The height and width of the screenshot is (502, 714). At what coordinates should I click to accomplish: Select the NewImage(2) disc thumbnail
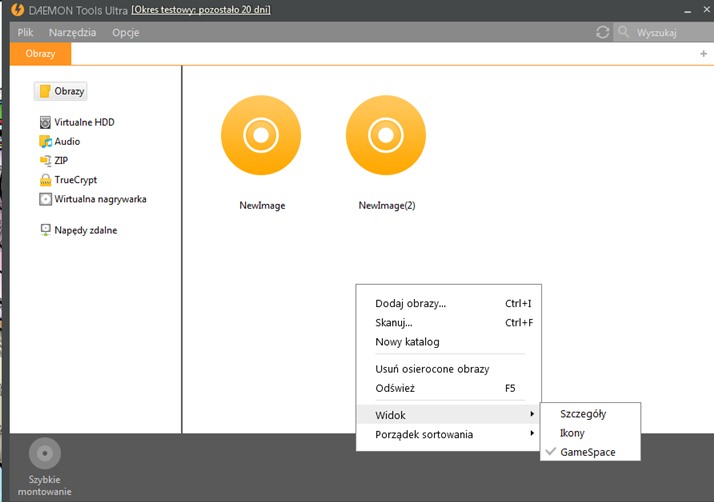coord(386,135)
